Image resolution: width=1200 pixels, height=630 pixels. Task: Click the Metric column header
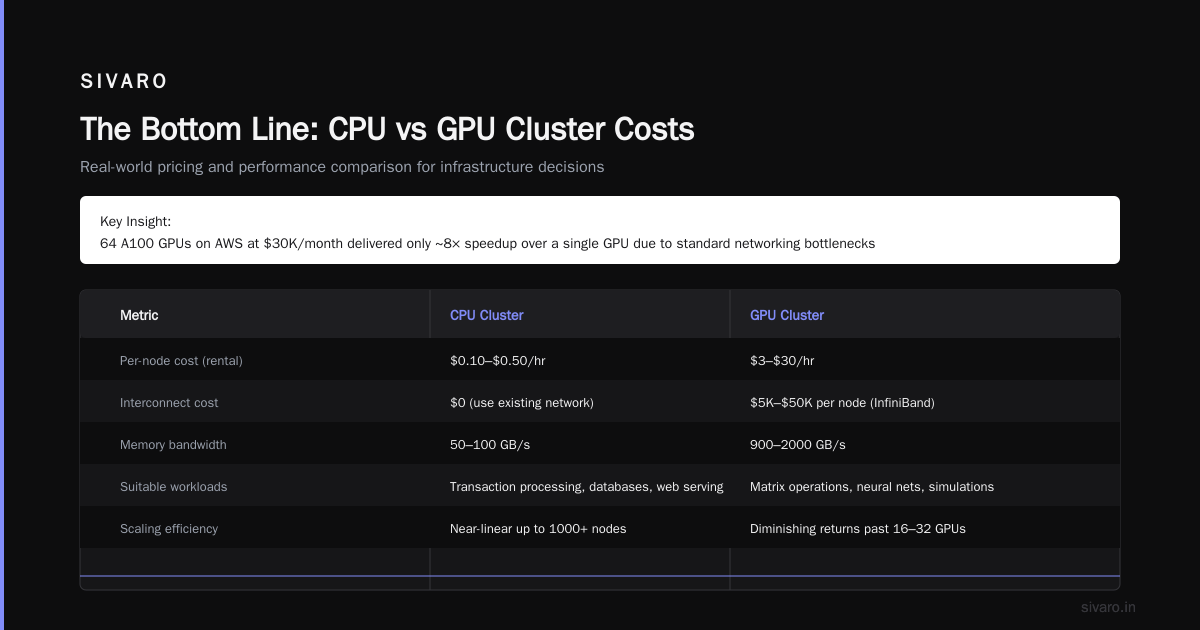click(139, 315)
